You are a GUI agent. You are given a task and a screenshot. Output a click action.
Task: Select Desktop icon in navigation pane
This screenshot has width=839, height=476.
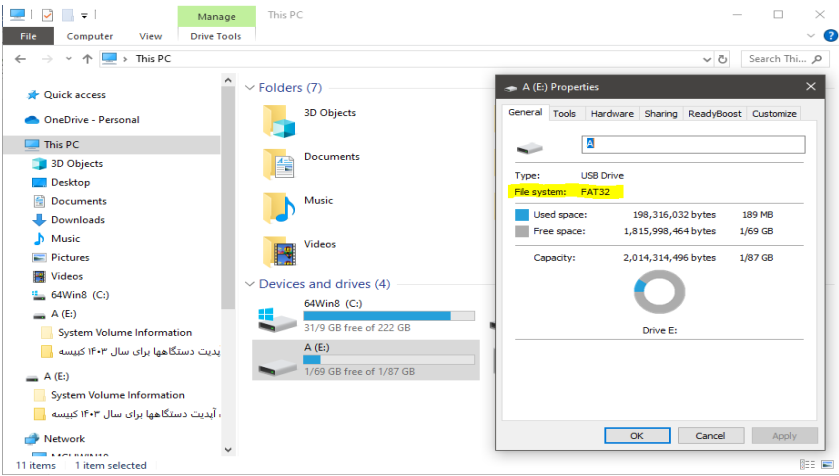(x=39, y=182)
